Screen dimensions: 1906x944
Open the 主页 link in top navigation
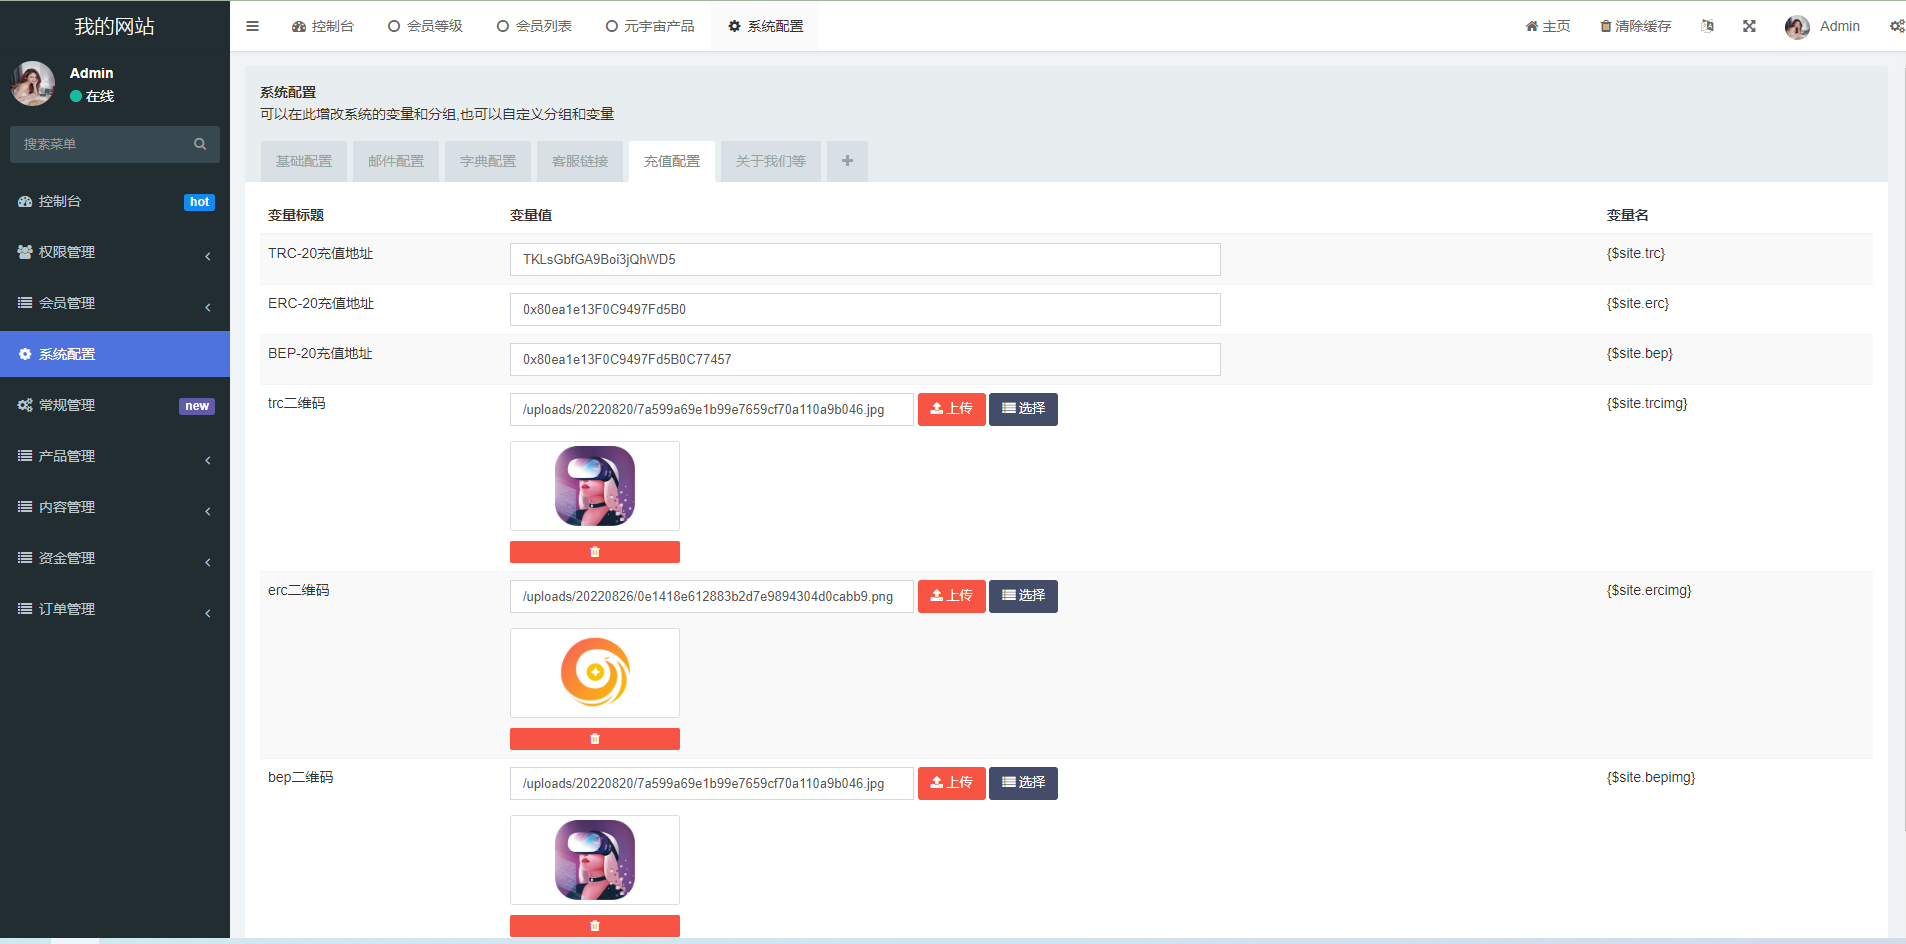(x=1548, y=25)
